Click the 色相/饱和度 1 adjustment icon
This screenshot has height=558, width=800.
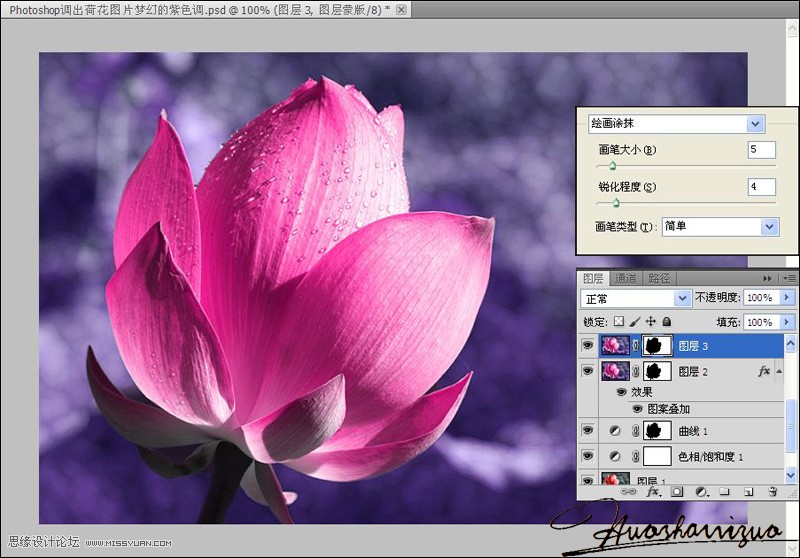[x=615, y=456]
